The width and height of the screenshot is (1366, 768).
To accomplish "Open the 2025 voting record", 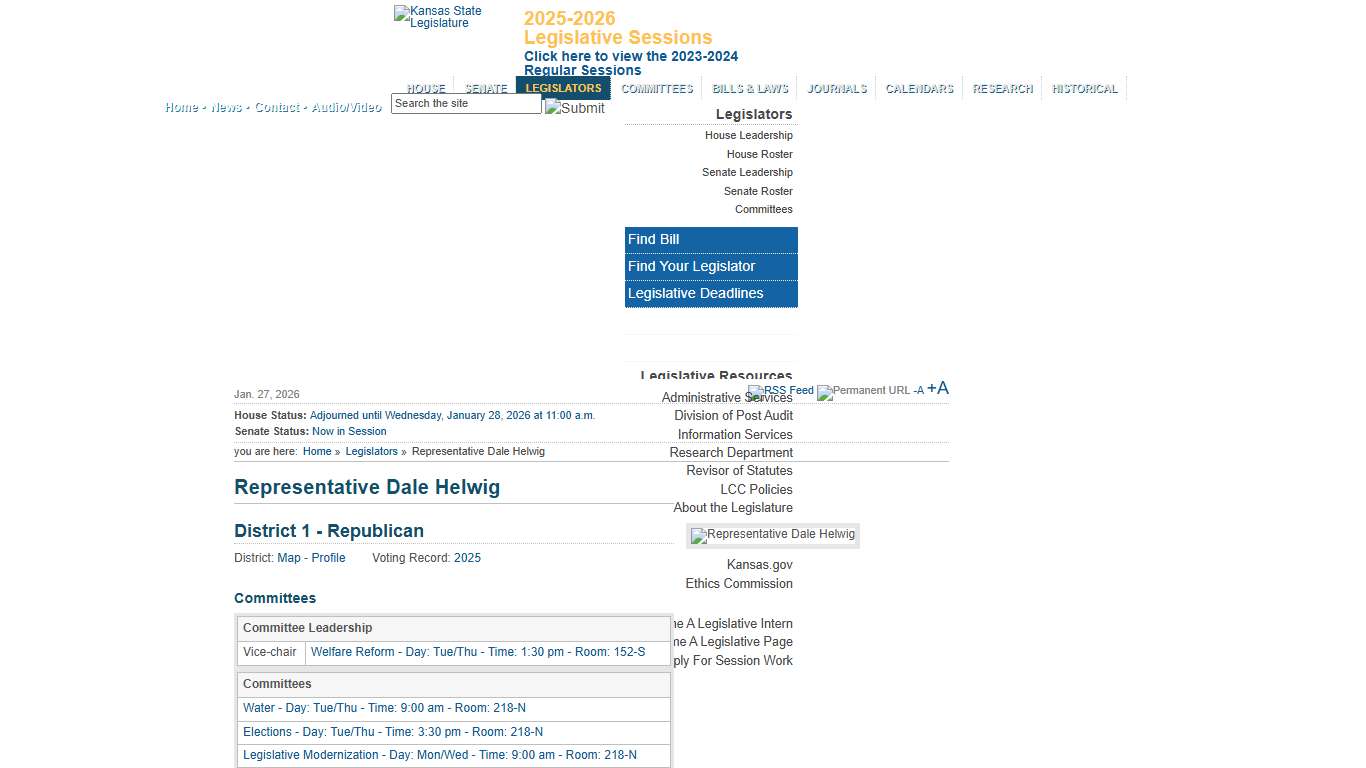I will (467, 558).
